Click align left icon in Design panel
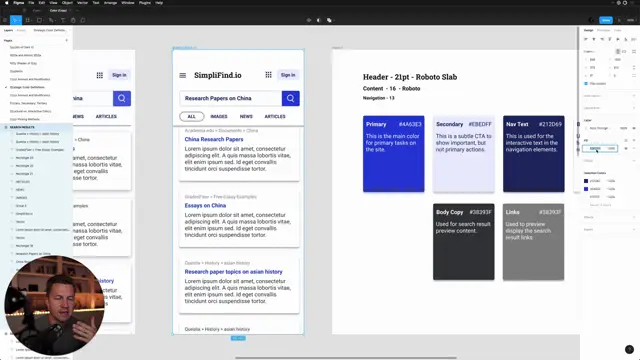640x360 pixels. (586, 39)
